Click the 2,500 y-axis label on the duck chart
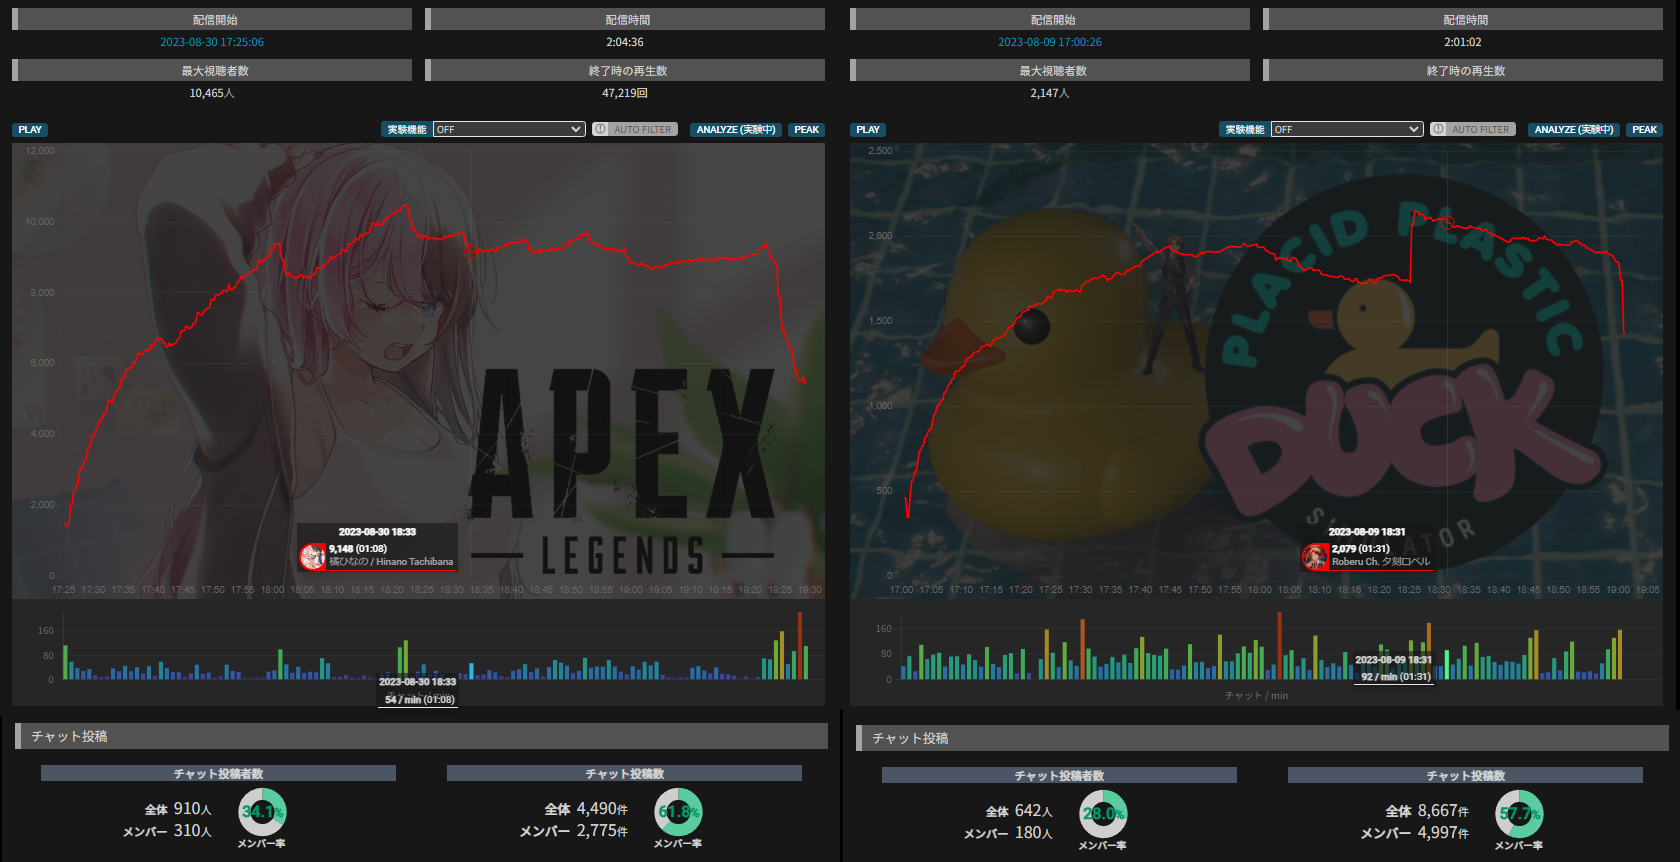 point(880,151)
